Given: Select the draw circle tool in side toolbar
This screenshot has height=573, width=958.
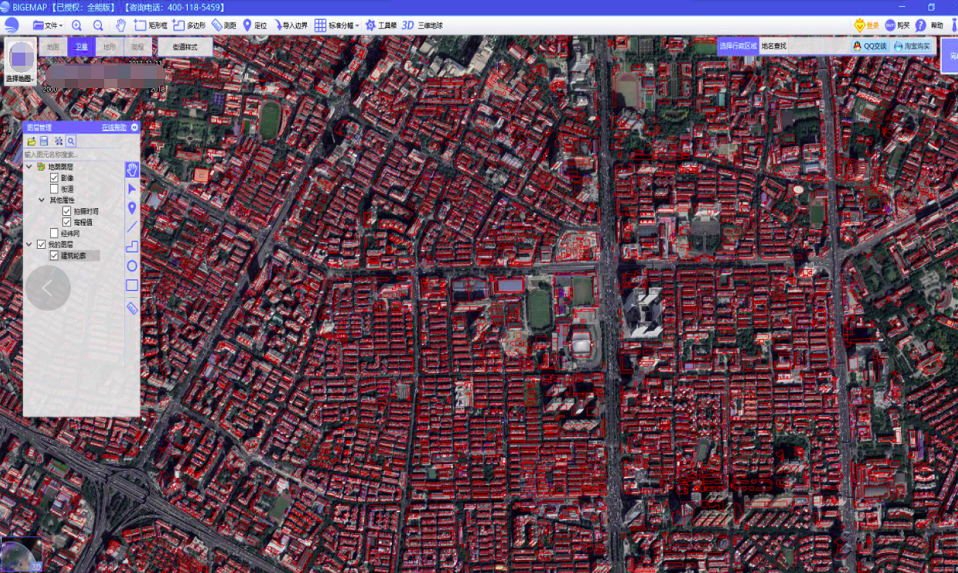Looking at the screenshot, I should [x=132, y=266].
